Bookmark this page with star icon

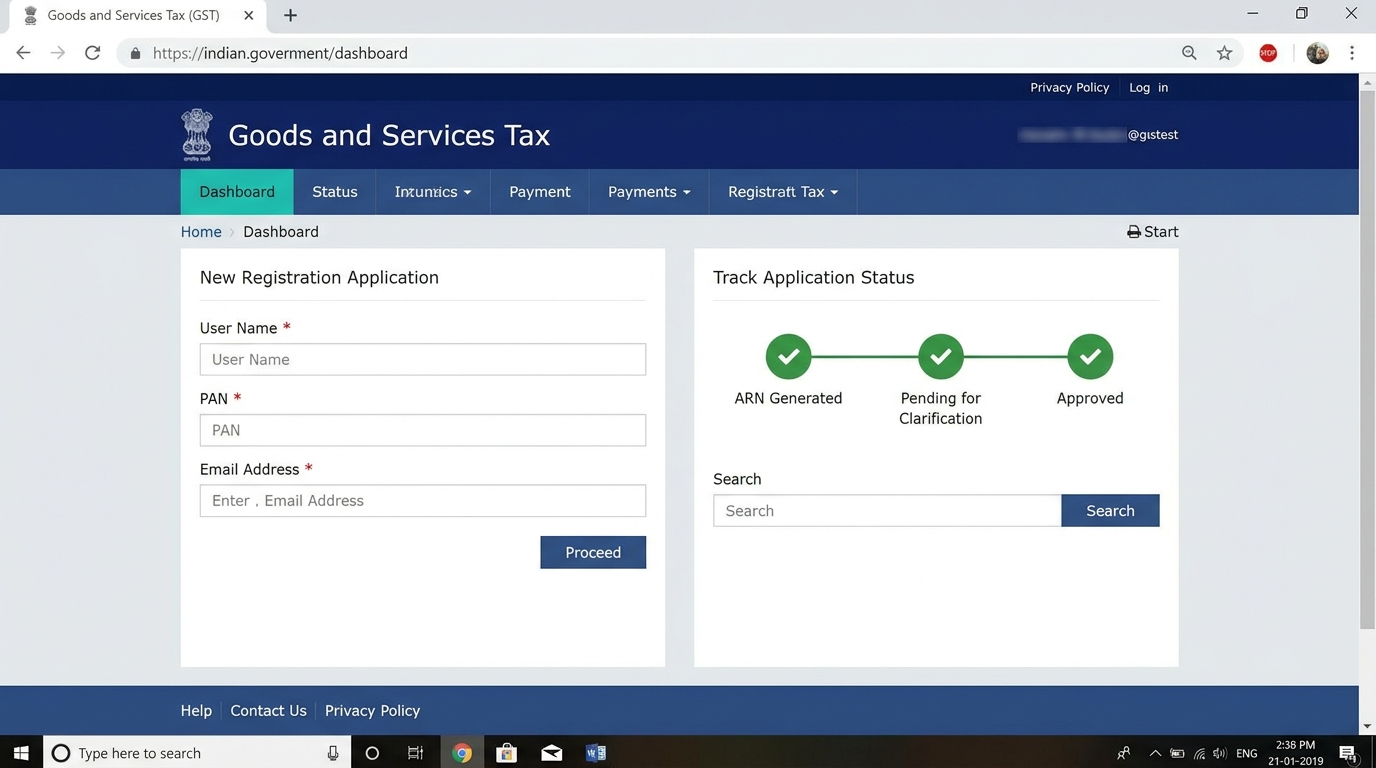[1224, 53]
